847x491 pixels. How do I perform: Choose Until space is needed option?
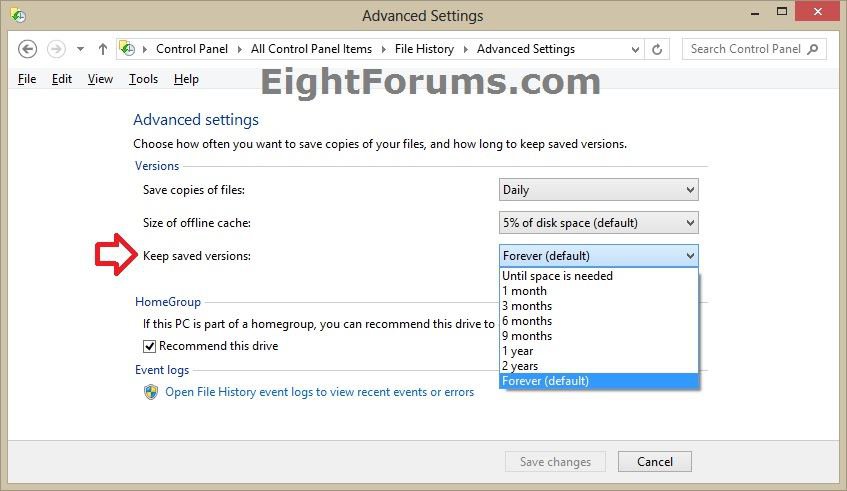(599, 276)
